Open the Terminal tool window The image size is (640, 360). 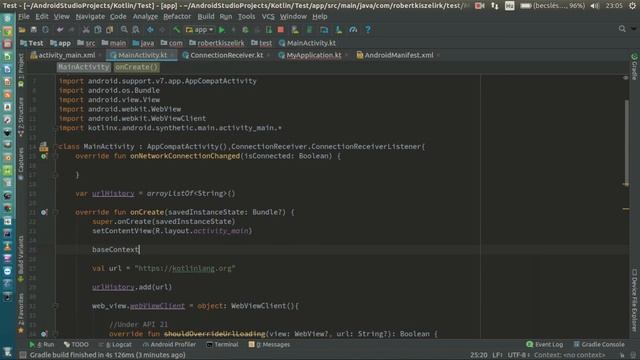click(222, 344)
